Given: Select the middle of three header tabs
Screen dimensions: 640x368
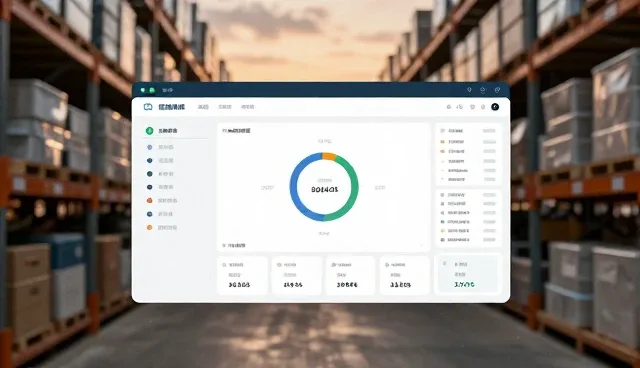Looking at the screenshot, I should pyautogui.click(x=224, y=107).
